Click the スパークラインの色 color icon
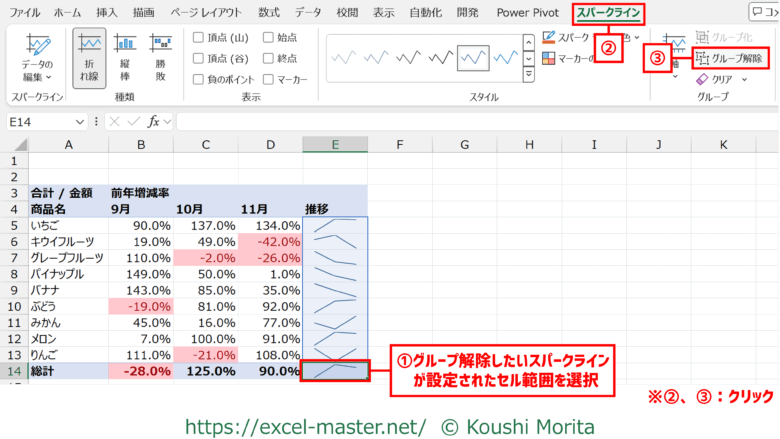780x439 pixels. [x=549, y=37]
